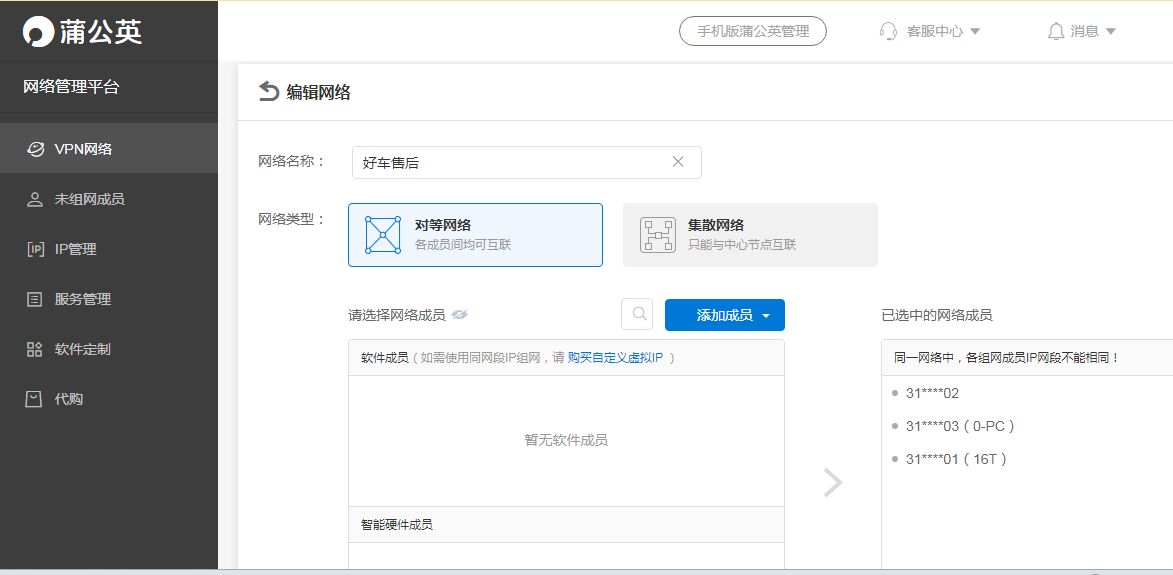
Task: Expand the 消息 dropdown arrow
Action: [1110, 31]
